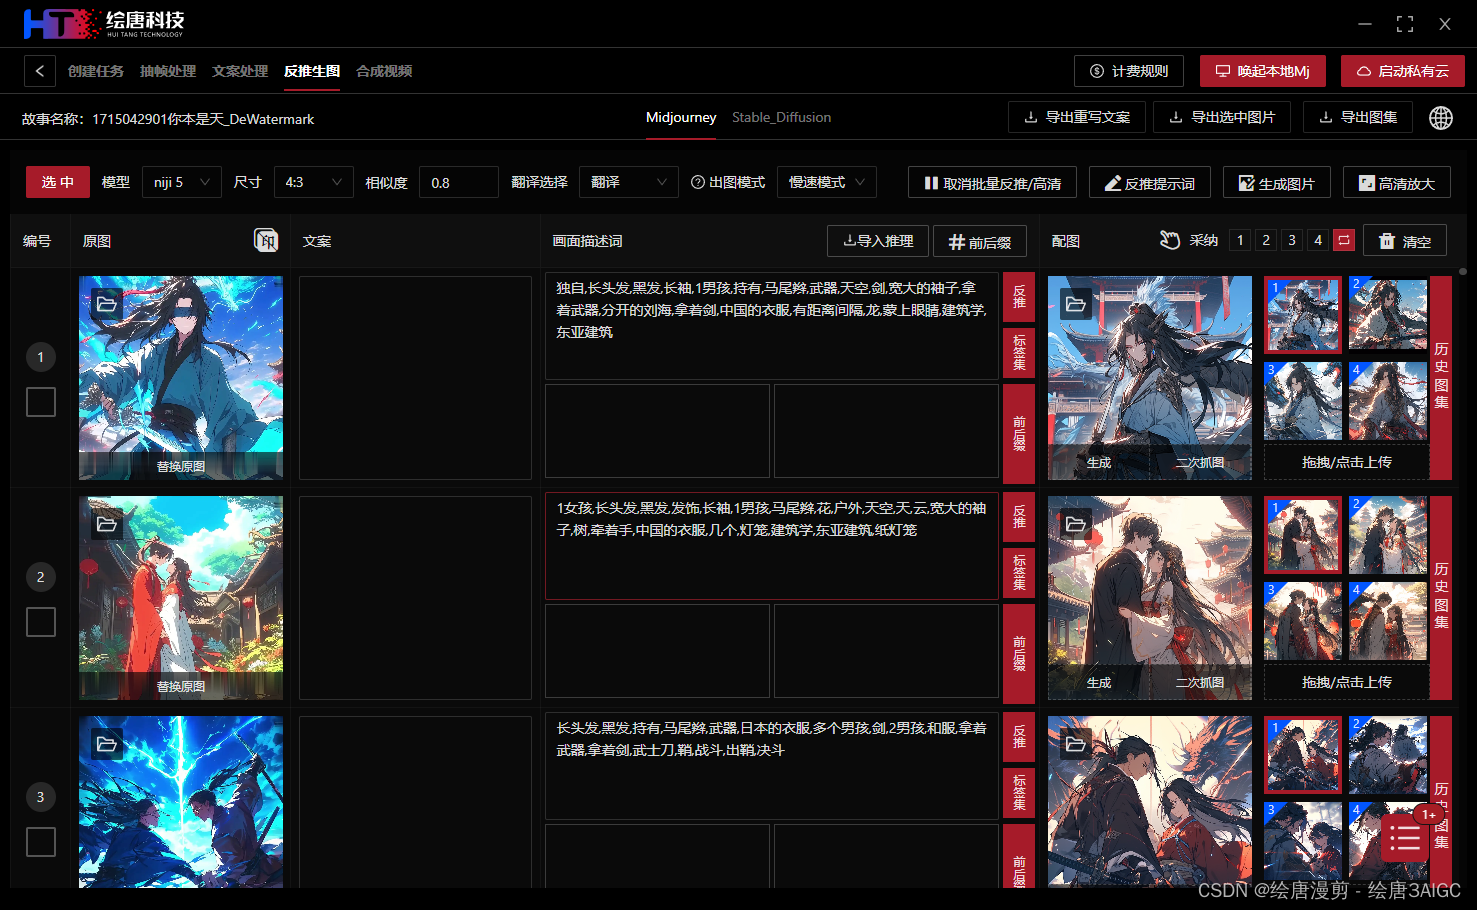The width and height of the screenshot is (1477, 910).
Task: Click 拖拽/点击上传 in row 2
Action: tap(1347, 682)
